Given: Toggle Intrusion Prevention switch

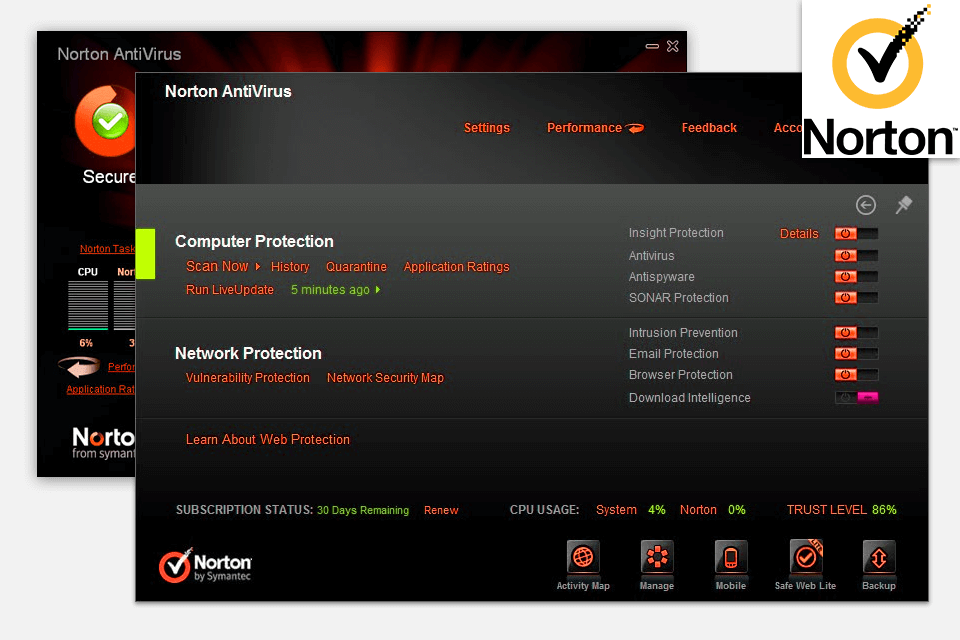Looking at the screenshot, I should click(856, 333).
